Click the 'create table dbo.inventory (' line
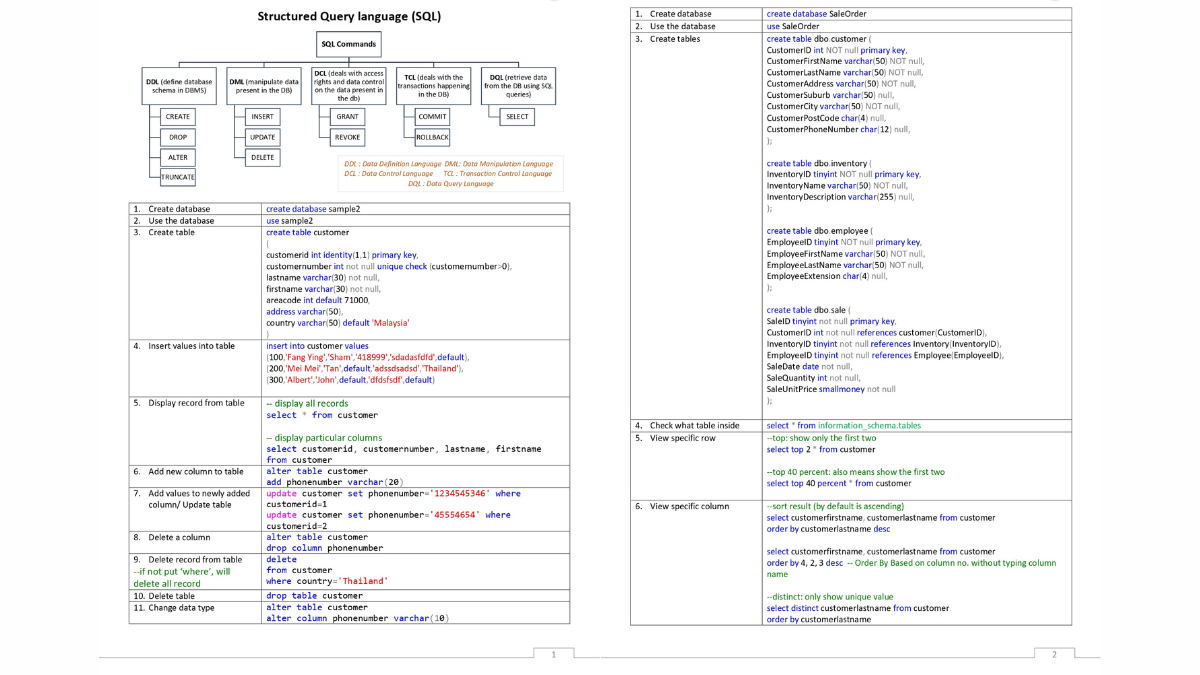The width and height of the screenshot is (1200, 675). [820, 163]
